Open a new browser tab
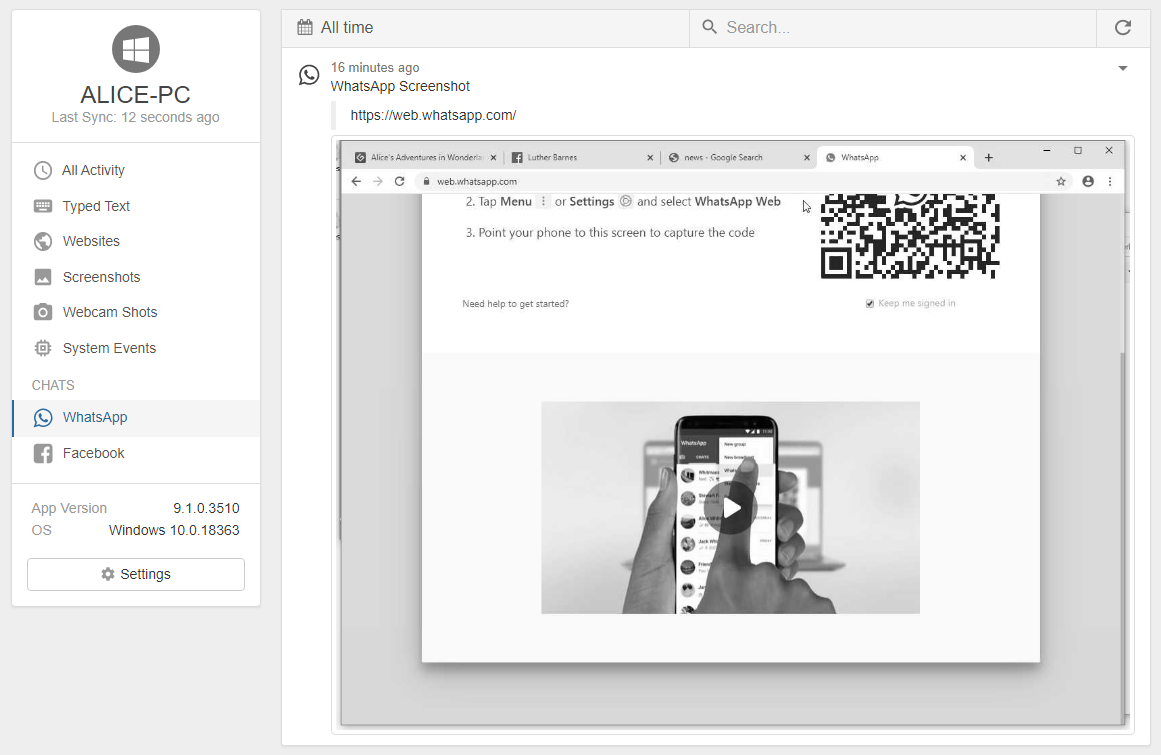Image resolution: width=1161 pixels, height=755 pixels. [x=988, y=158]
